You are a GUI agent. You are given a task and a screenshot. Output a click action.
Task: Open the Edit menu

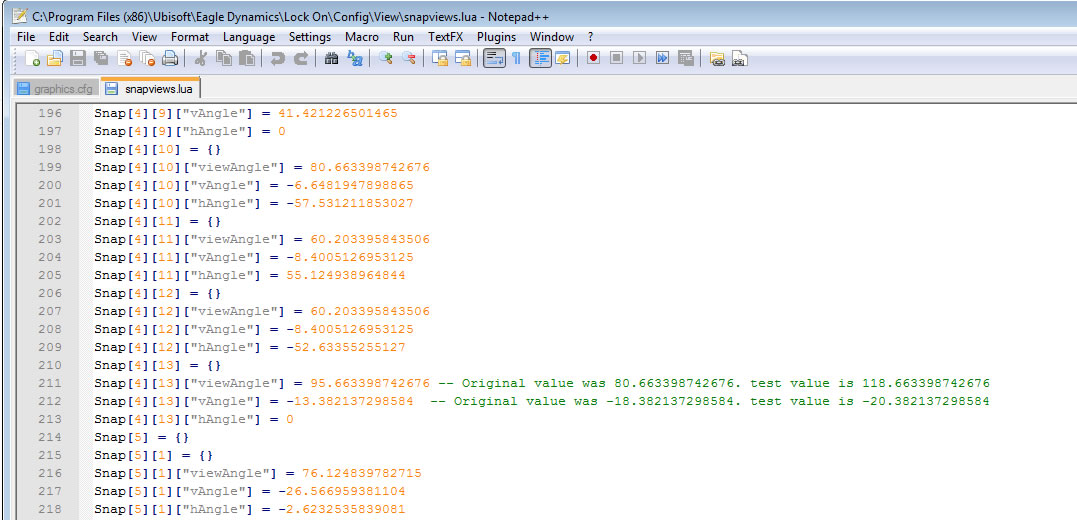pos(59,37)
